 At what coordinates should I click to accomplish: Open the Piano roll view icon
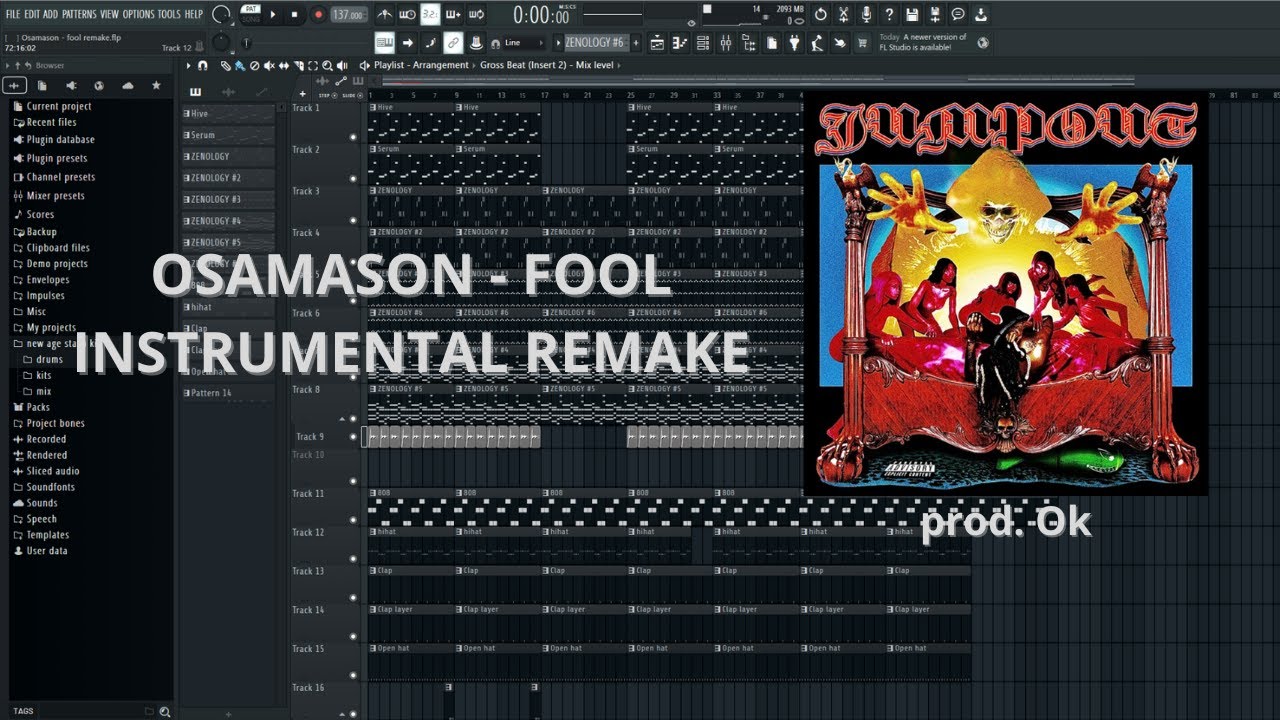(680, 43)
